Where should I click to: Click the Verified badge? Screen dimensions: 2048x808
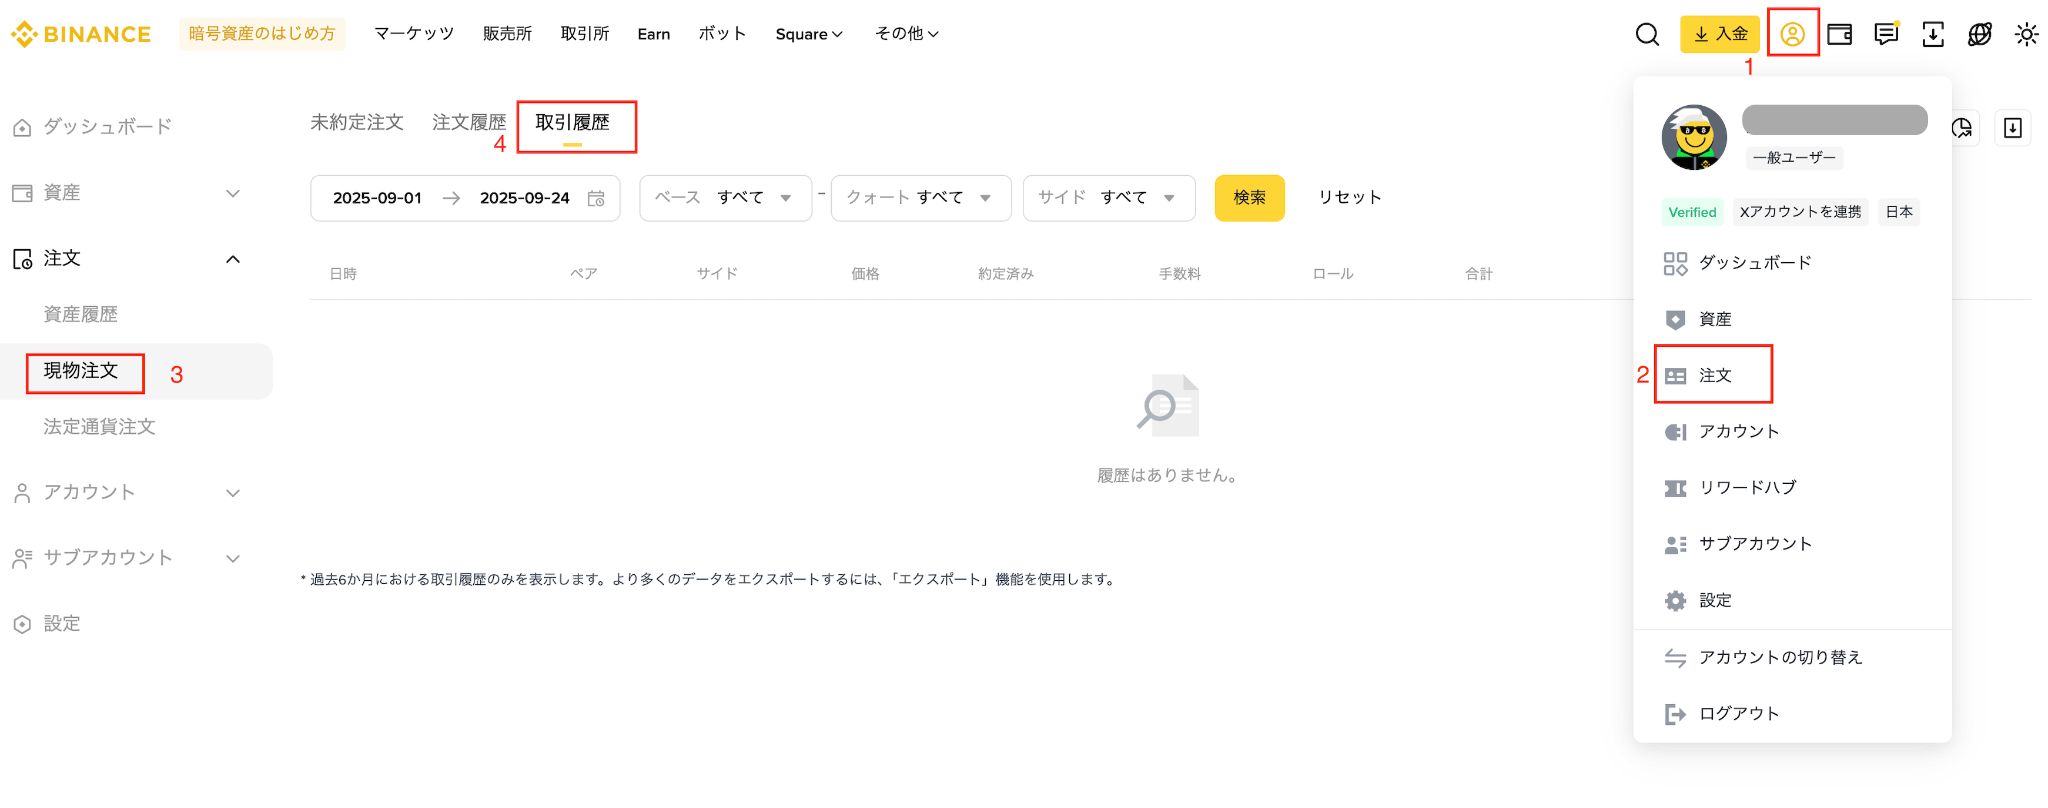(x=1692, y=212)
